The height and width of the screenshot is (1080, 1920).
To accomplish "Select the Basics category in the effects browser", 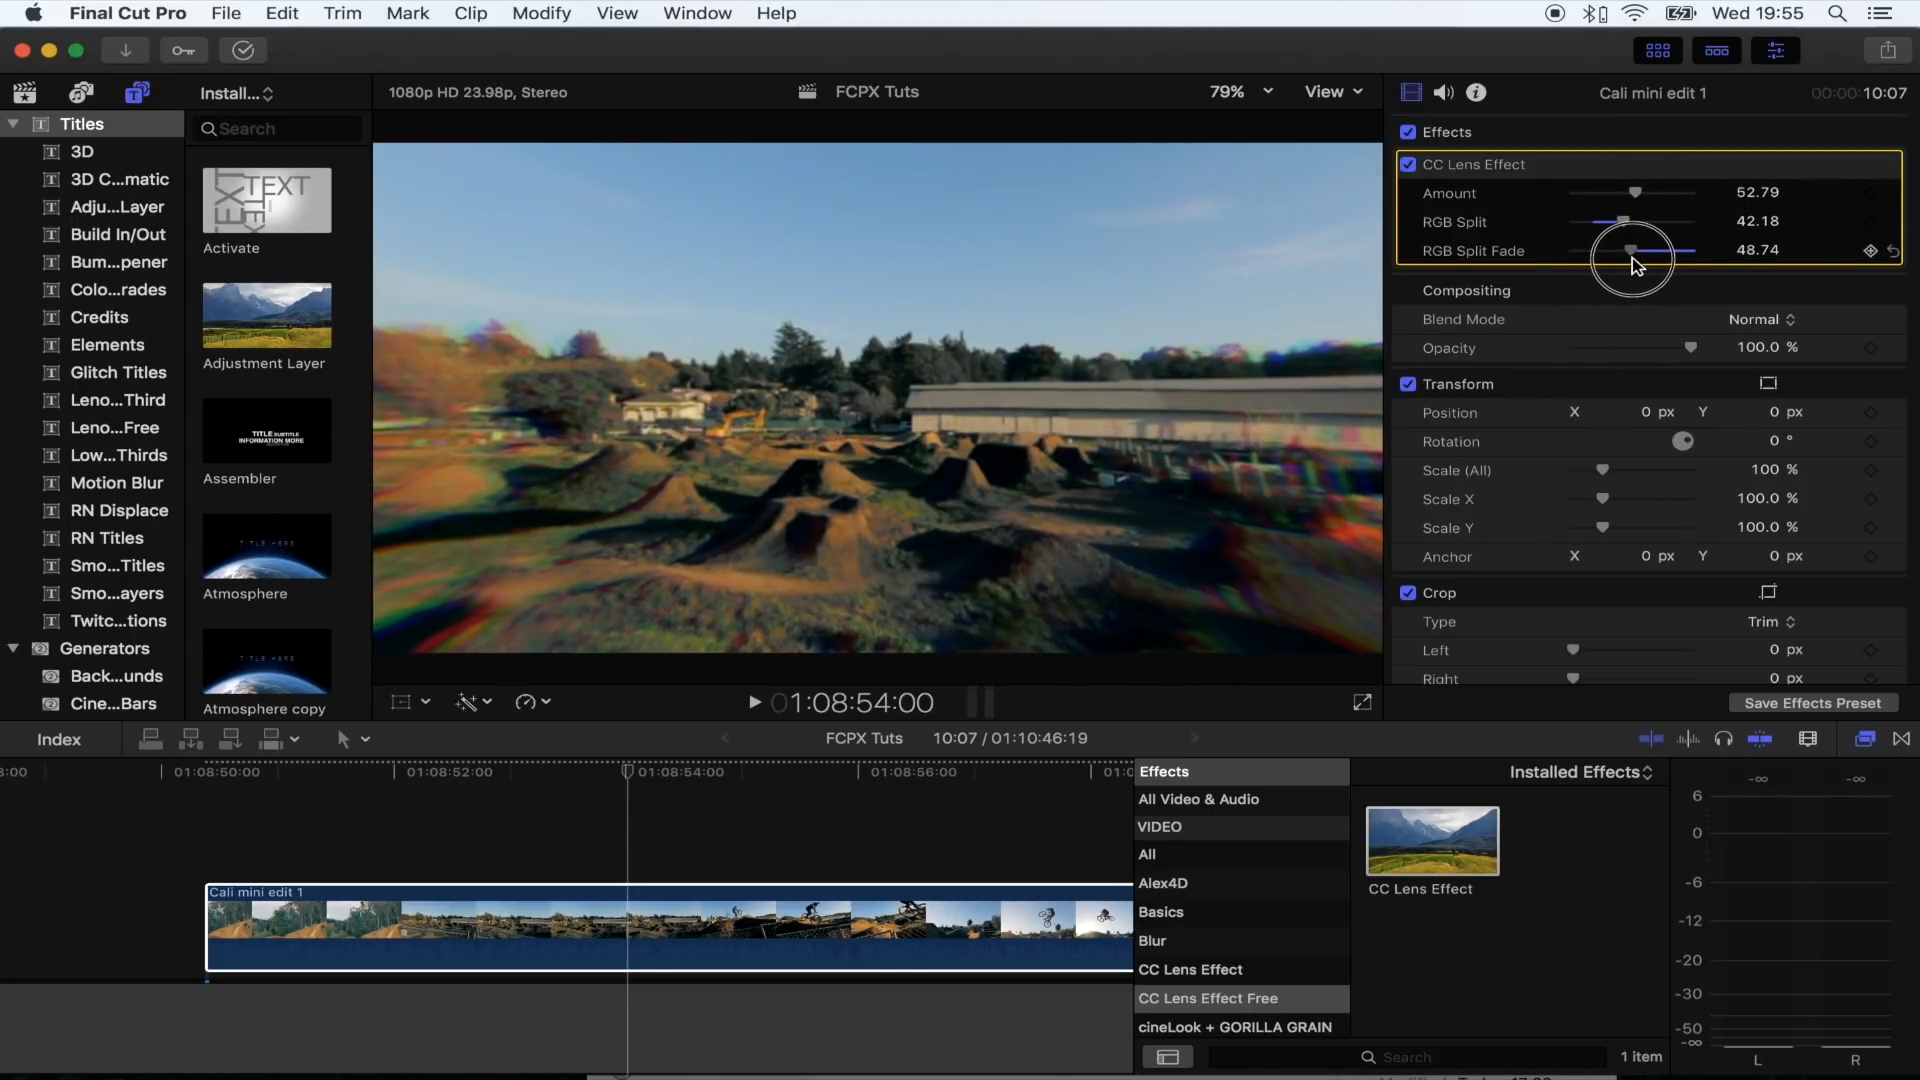I will click(x=1160, y=912).
